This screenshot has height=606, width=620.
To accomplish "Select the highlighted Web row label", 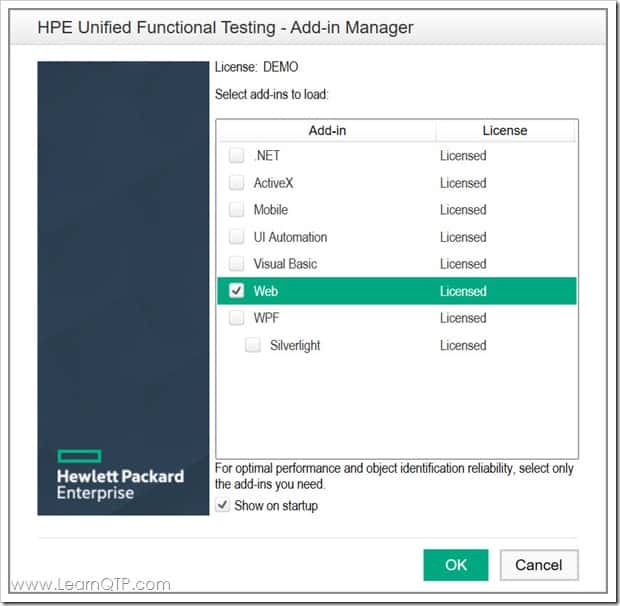I will click(266, 291).
